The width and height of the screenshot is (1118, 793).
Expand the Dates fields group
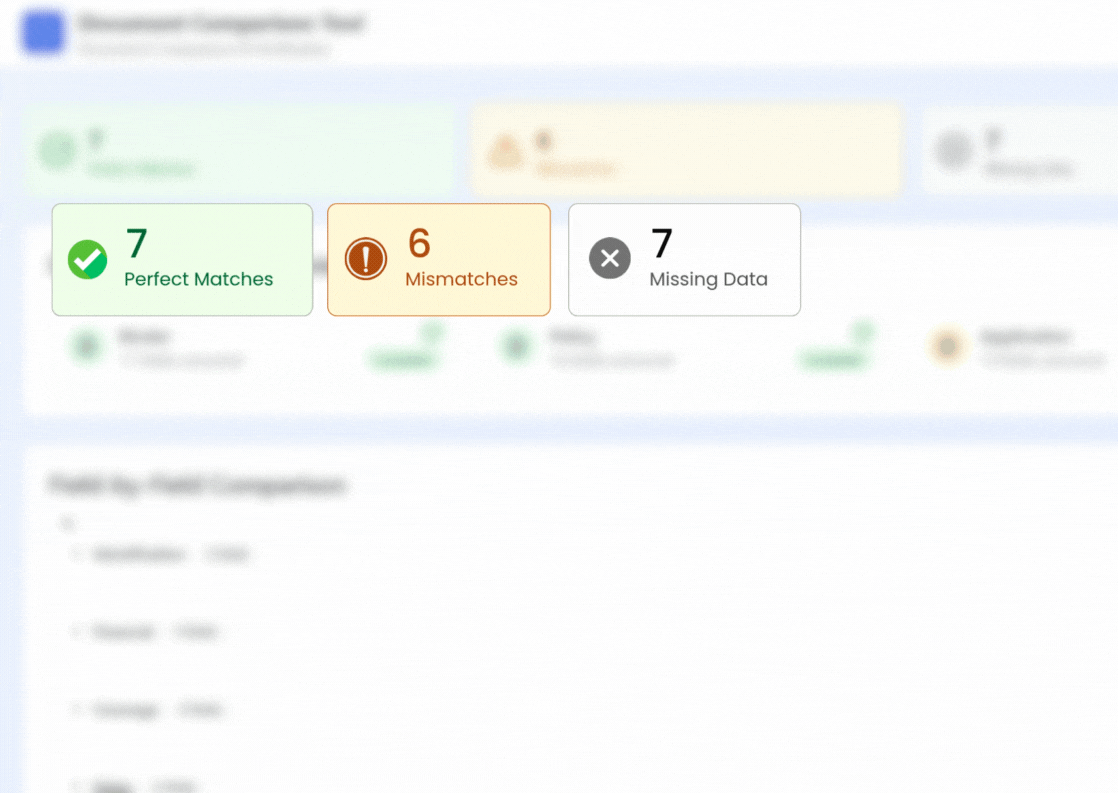coord(76,785)
